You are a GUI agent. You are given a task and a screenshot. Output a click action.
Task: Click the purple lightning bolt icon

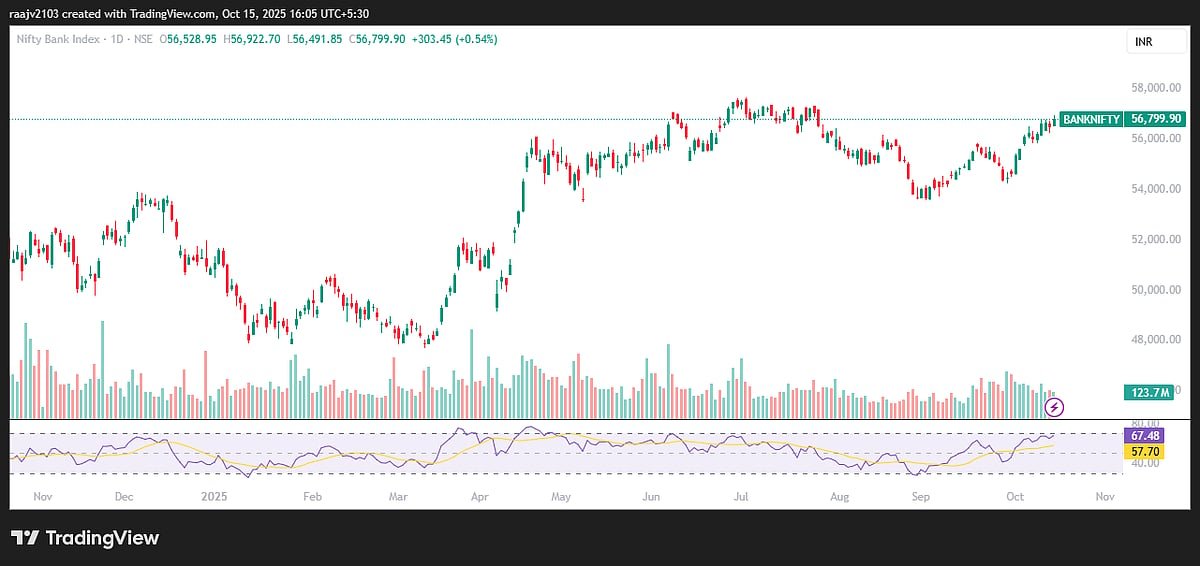1054,407
